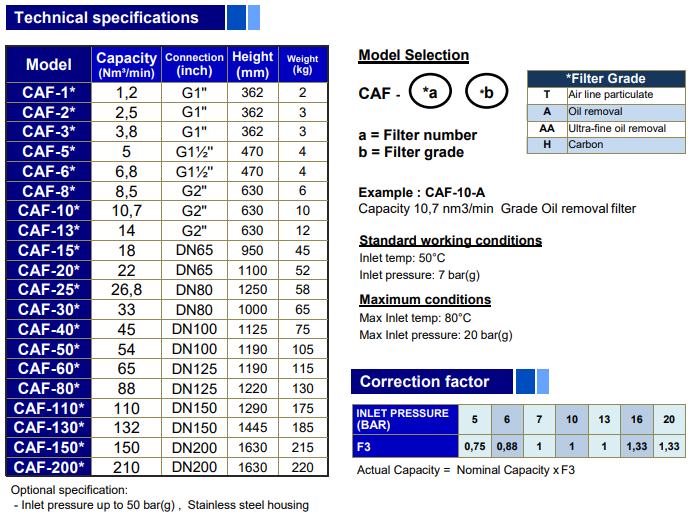This screenshot has height=523, width=697.
Task: Select the Capacity (Nm³/min) column header
Action: [126, 64]
